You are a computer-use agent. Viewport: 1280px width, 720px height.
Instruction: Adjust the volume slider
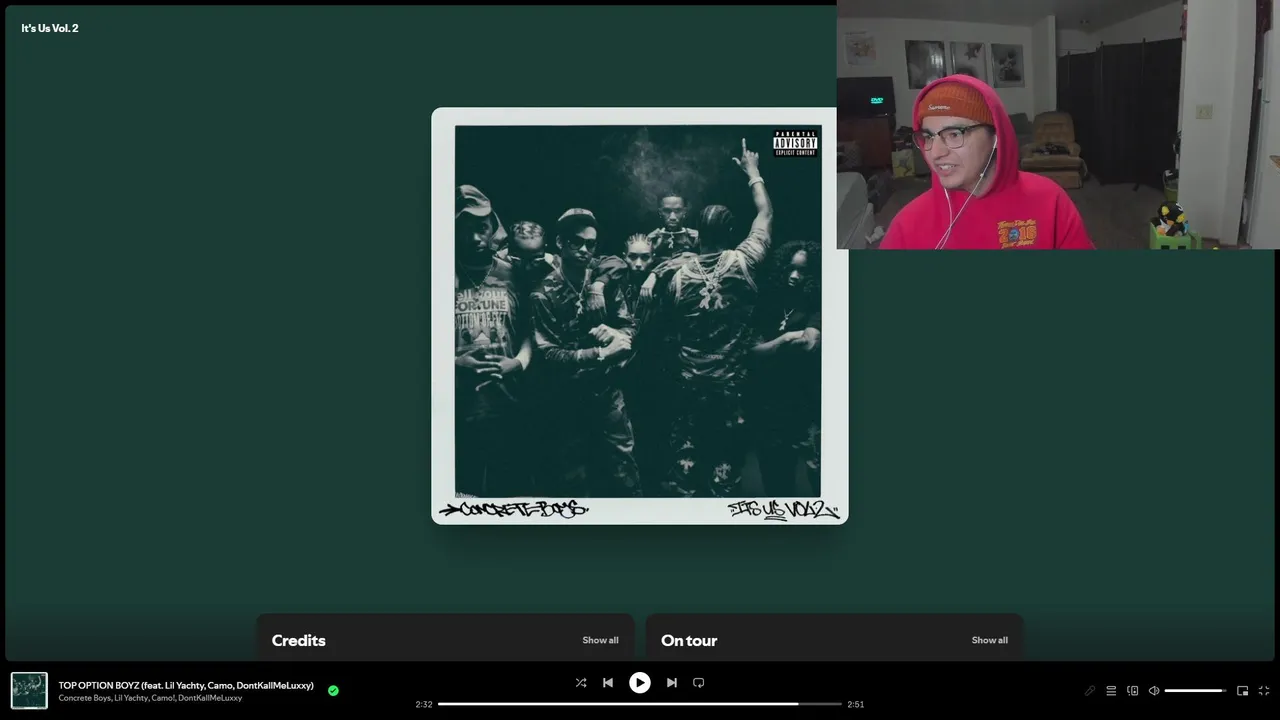click(1195, 691)
